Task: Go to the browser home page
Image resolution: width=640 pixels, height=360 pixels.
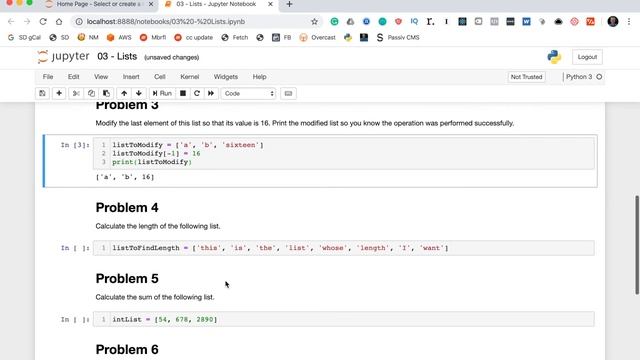Action: click(x=59, y=22)
